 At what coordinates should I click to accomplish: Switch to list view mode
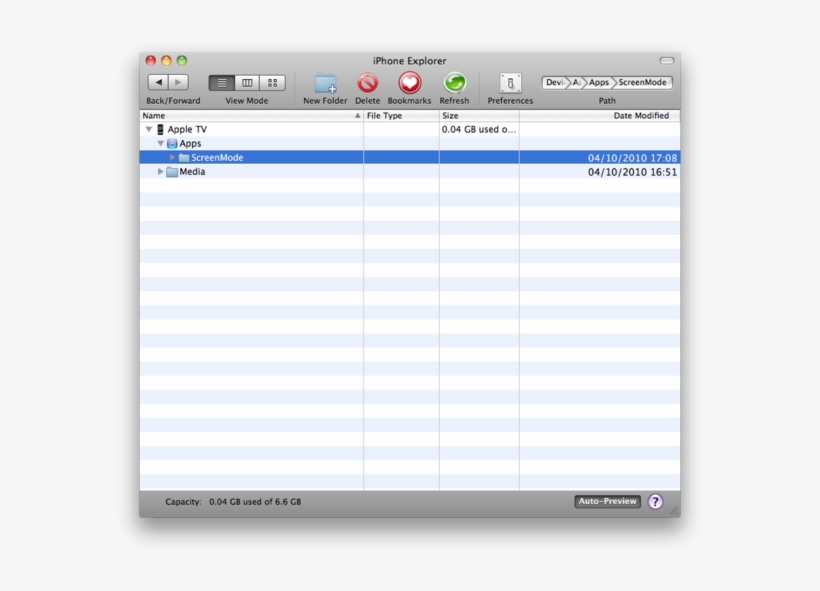point(221,83)
